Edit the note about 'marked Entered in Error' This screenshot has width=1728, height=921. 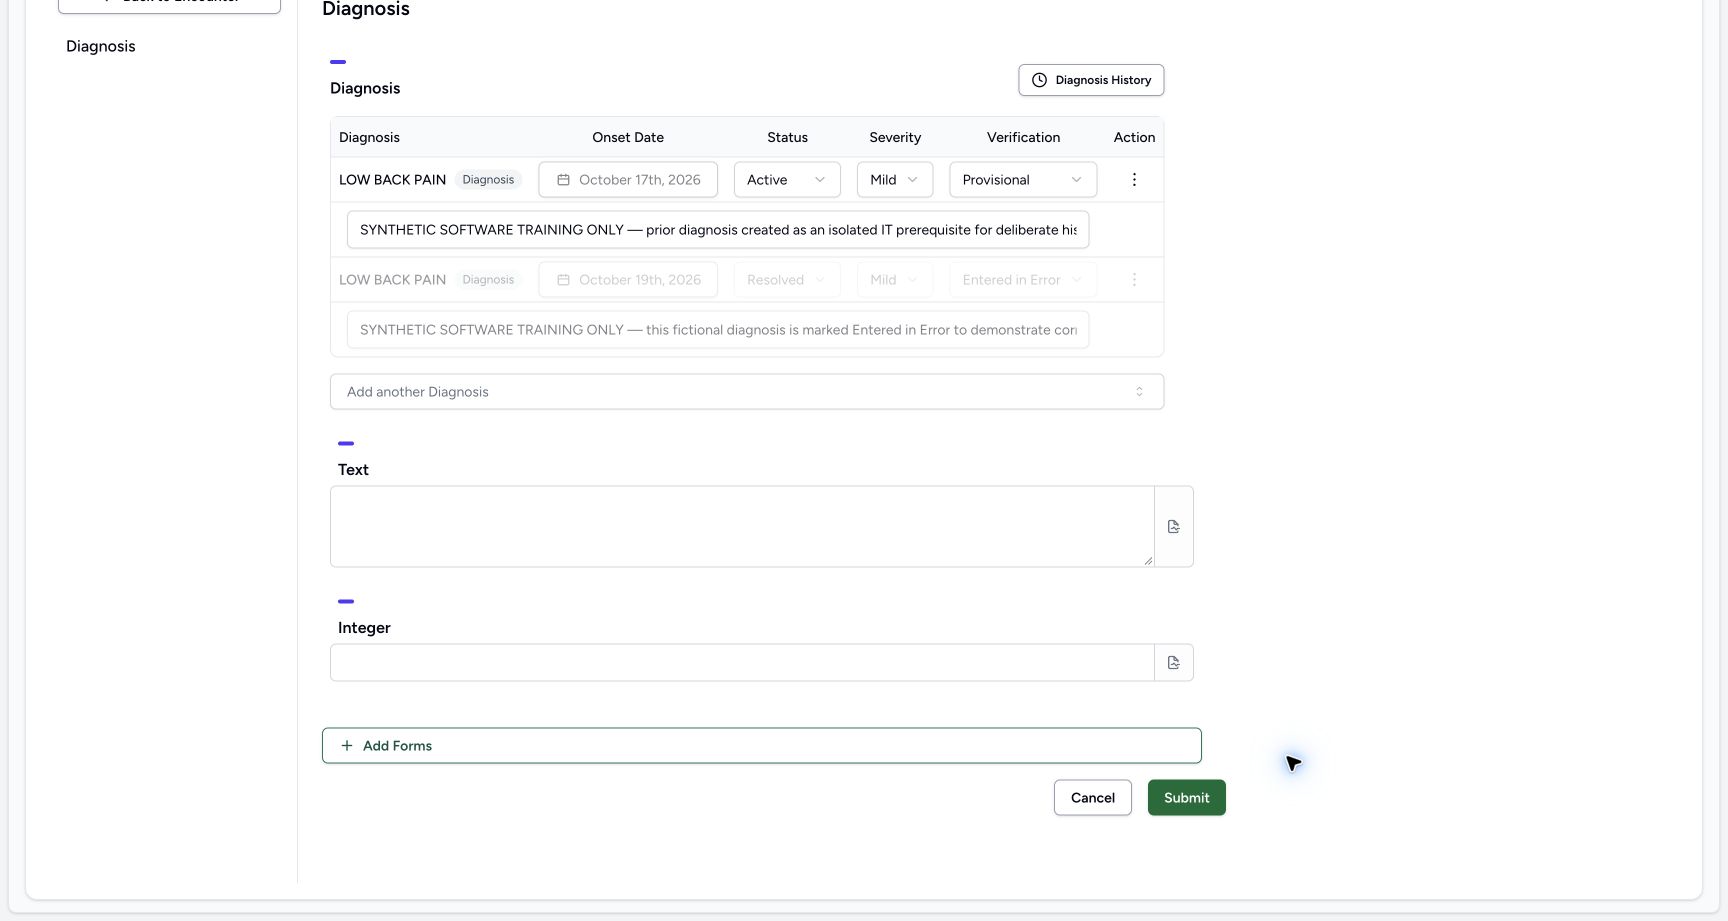click(x=718, y=330)
